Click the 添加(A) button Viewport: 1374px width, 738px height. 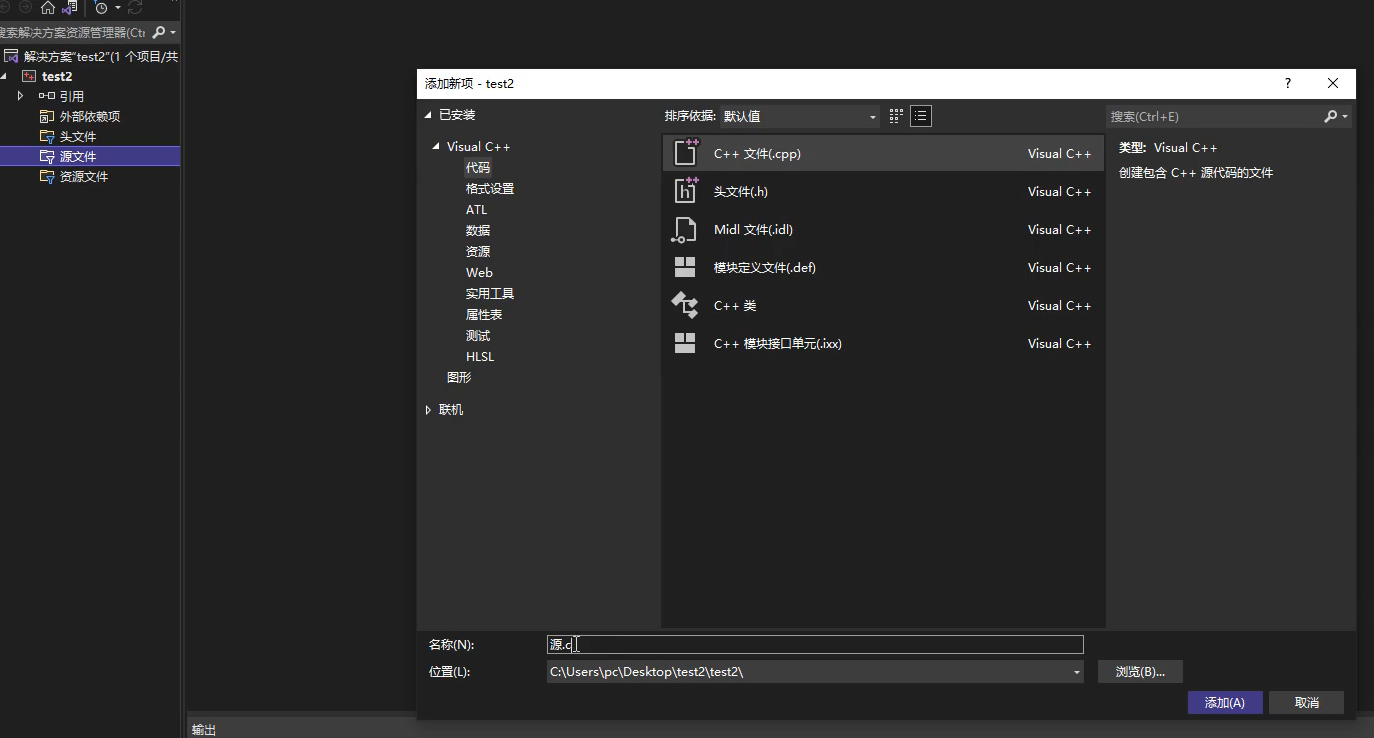click(1224, 702)
